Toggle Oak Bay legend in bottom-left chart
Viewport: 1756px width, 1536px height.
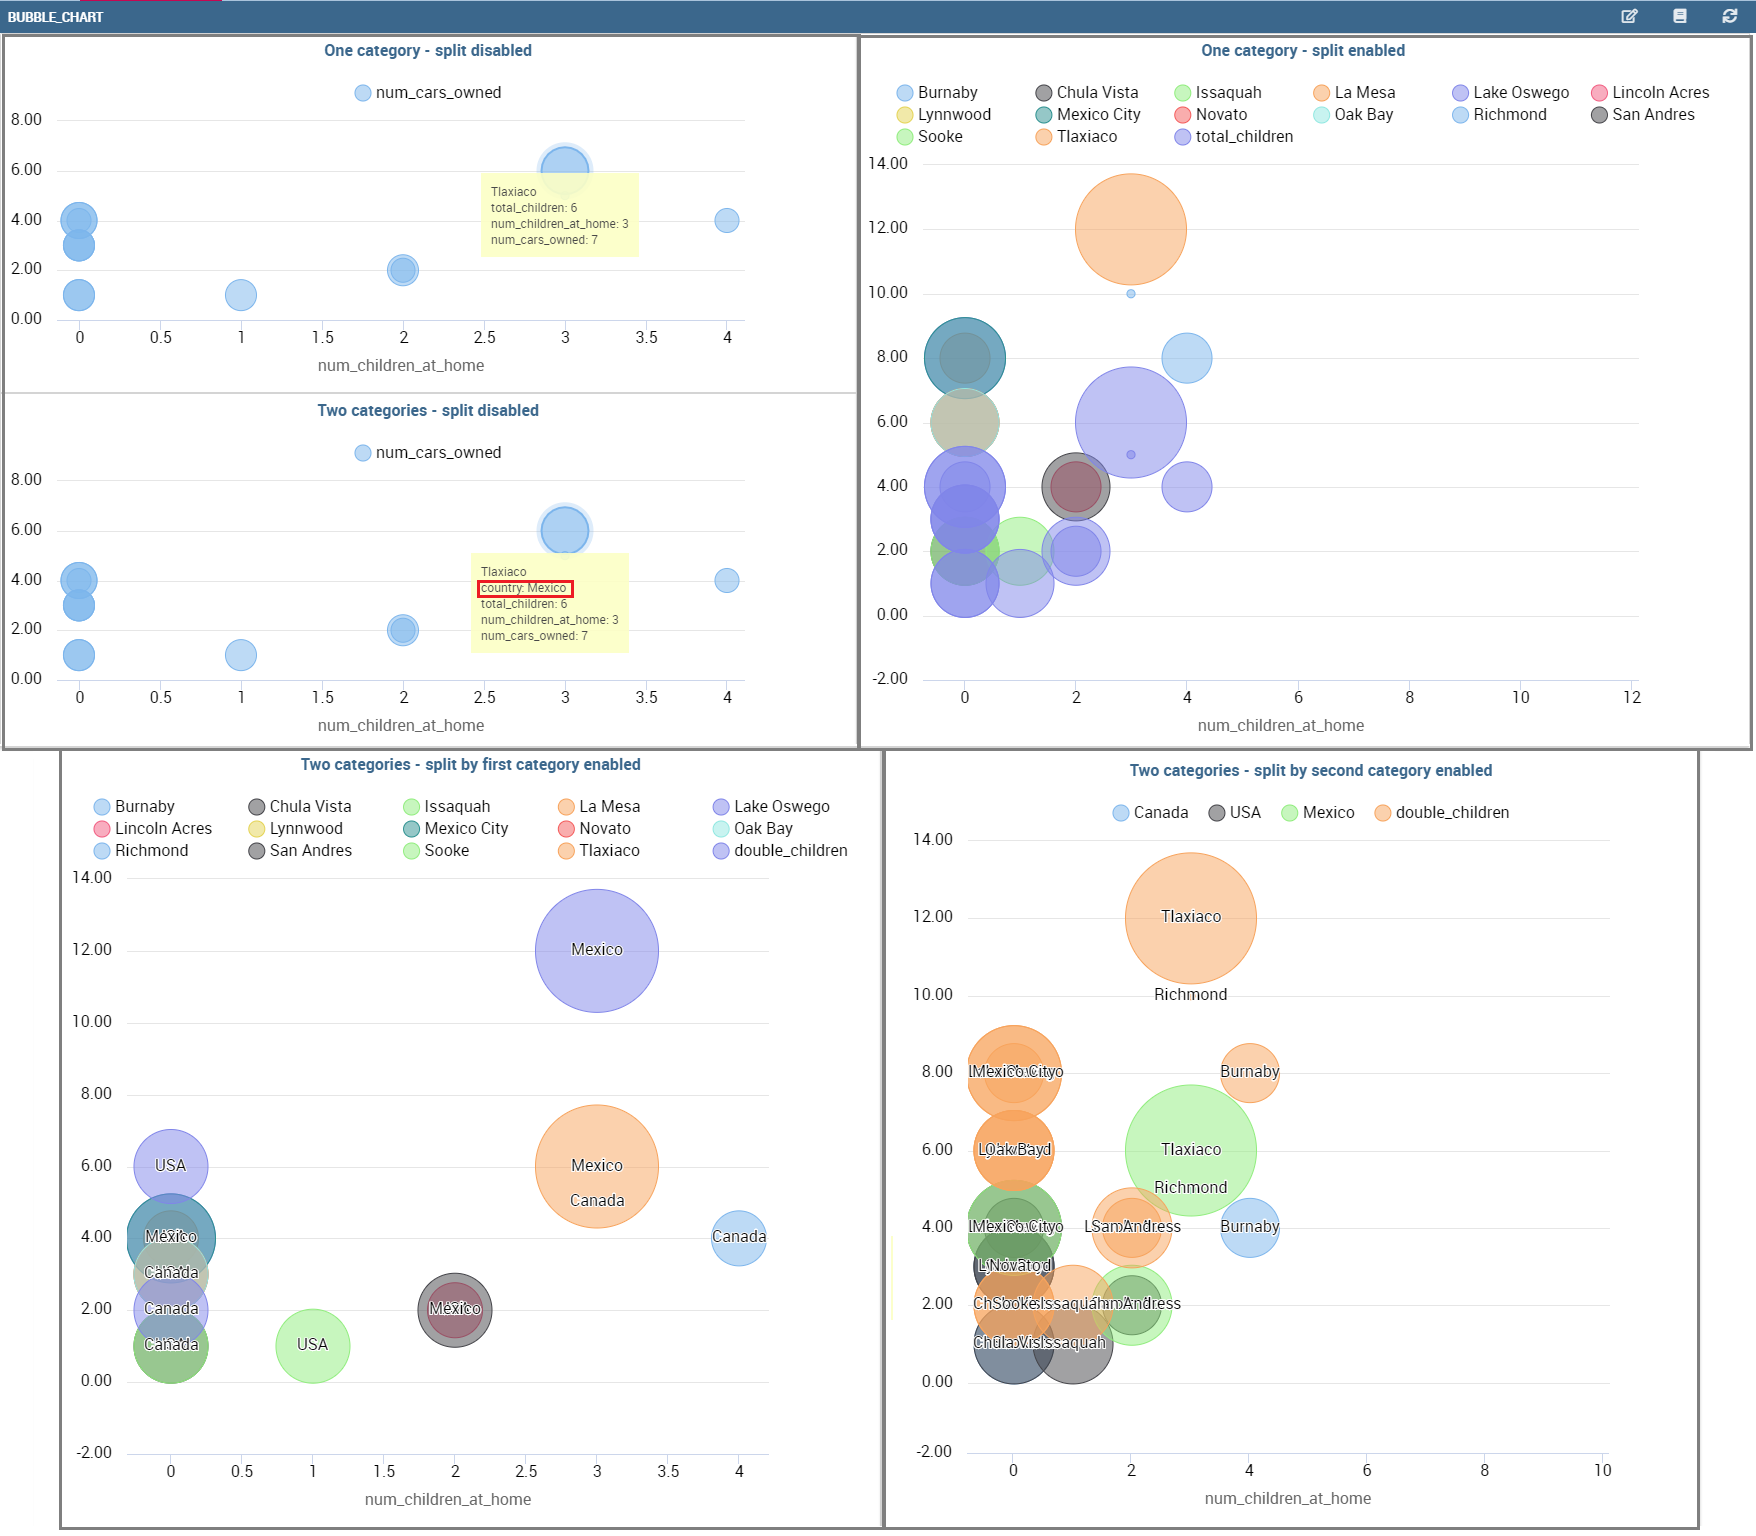pos(752,829)
